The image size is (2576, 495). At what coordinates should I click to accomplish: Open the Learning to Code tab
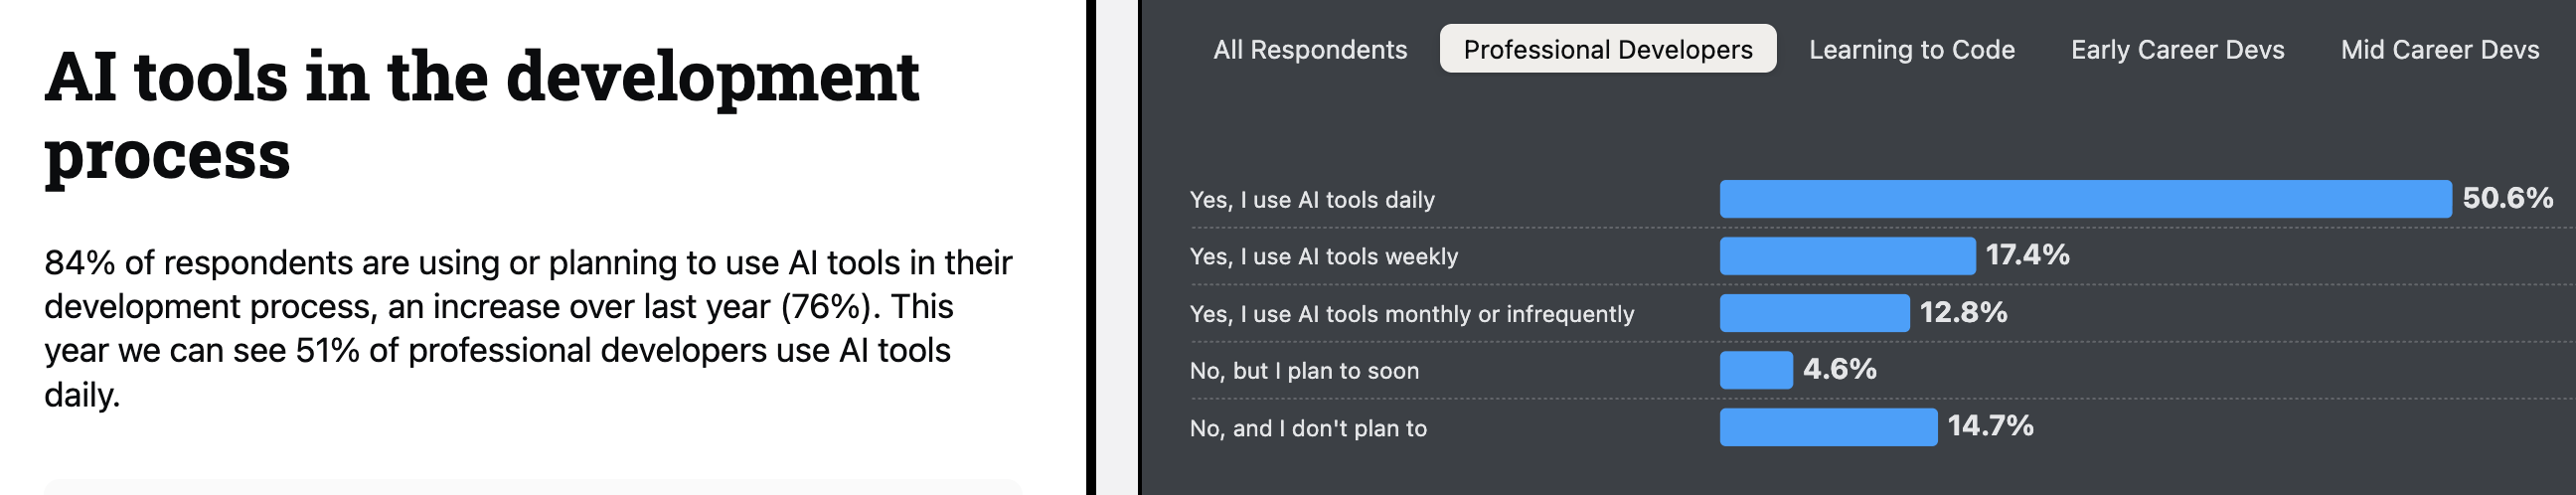pos(1911,49)
